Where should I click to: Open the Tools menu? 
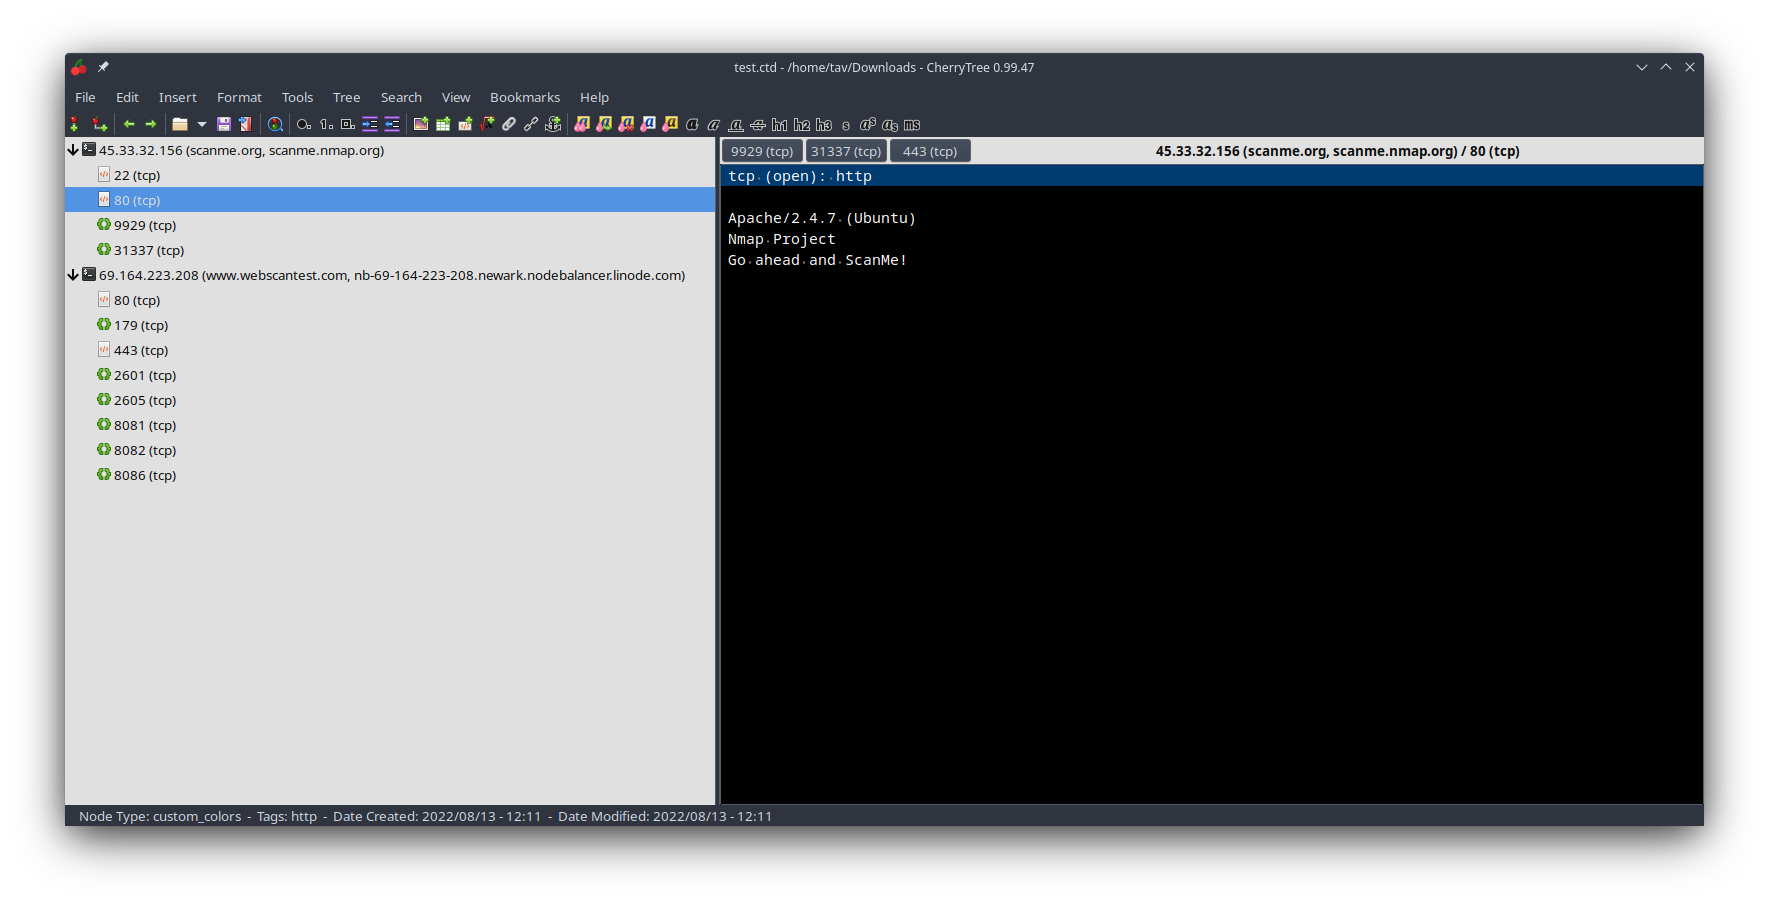[297, 97]
